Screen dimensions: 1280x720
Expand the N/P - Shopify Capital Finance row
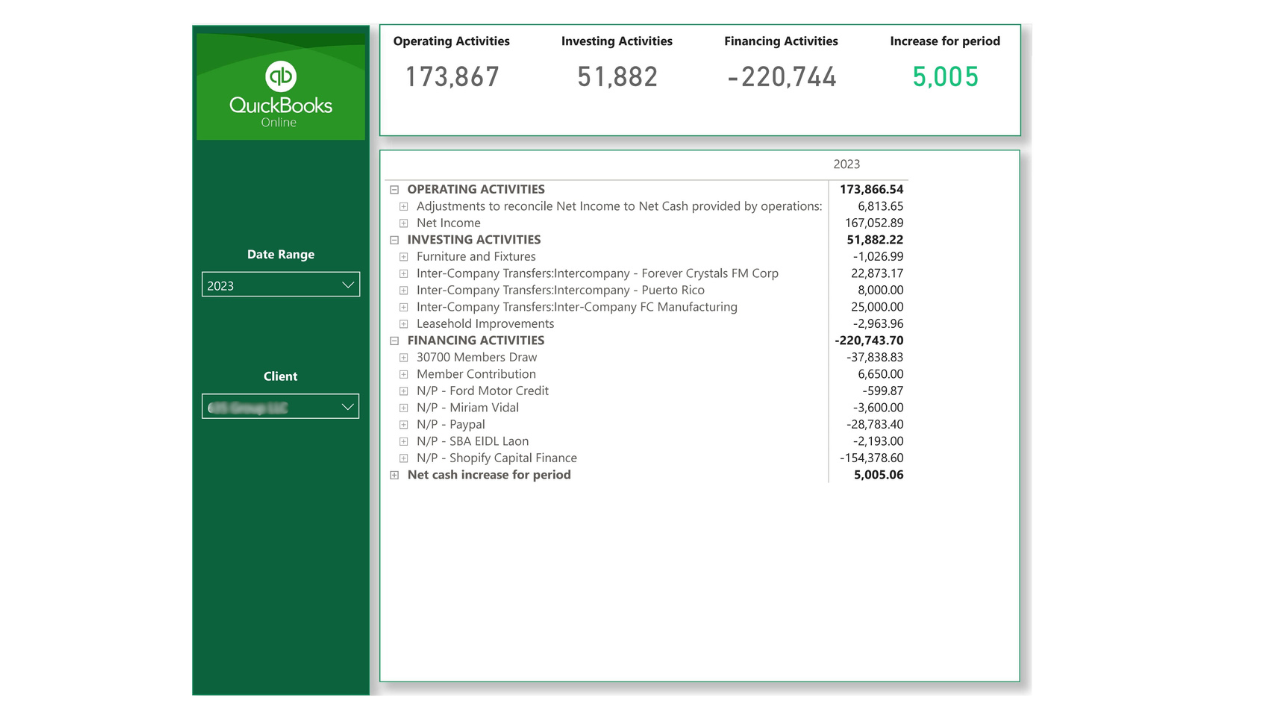point(403,458)
